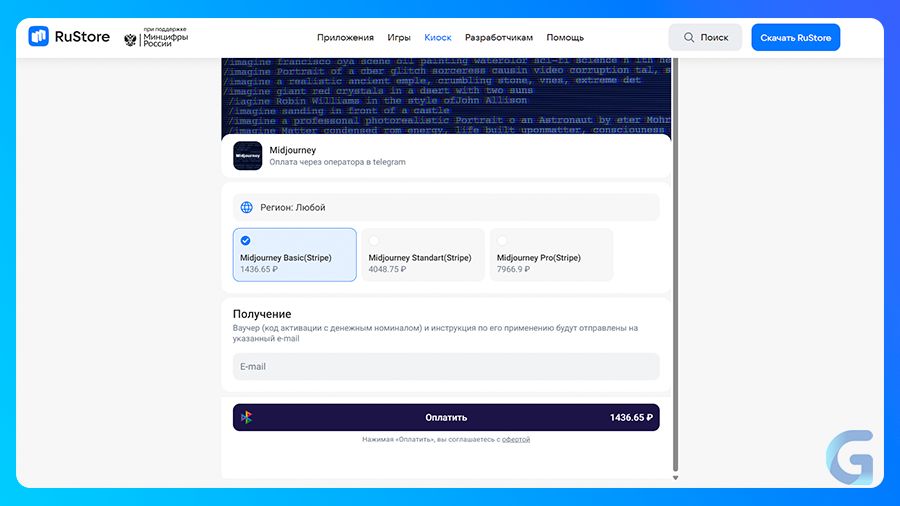Click the 4048.75 ₽ price text

[x=387, y=269]
